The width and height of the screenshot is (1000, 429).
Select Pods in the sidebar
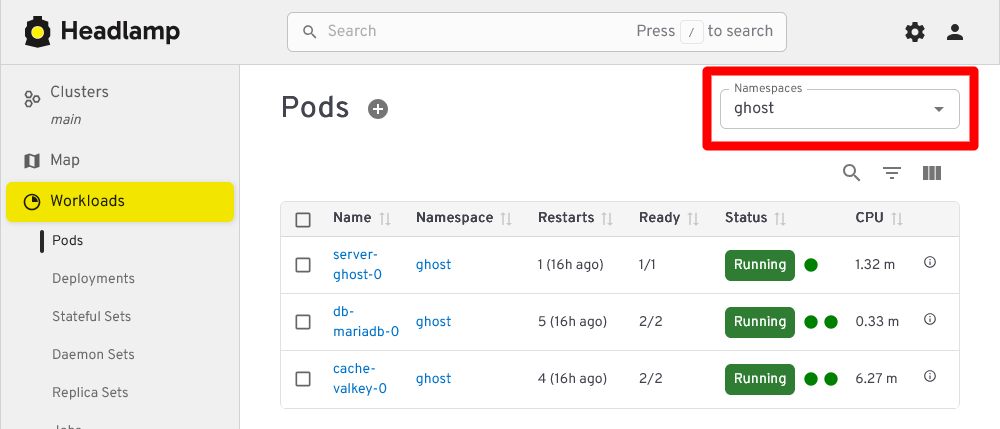click(x=68, y=240)
